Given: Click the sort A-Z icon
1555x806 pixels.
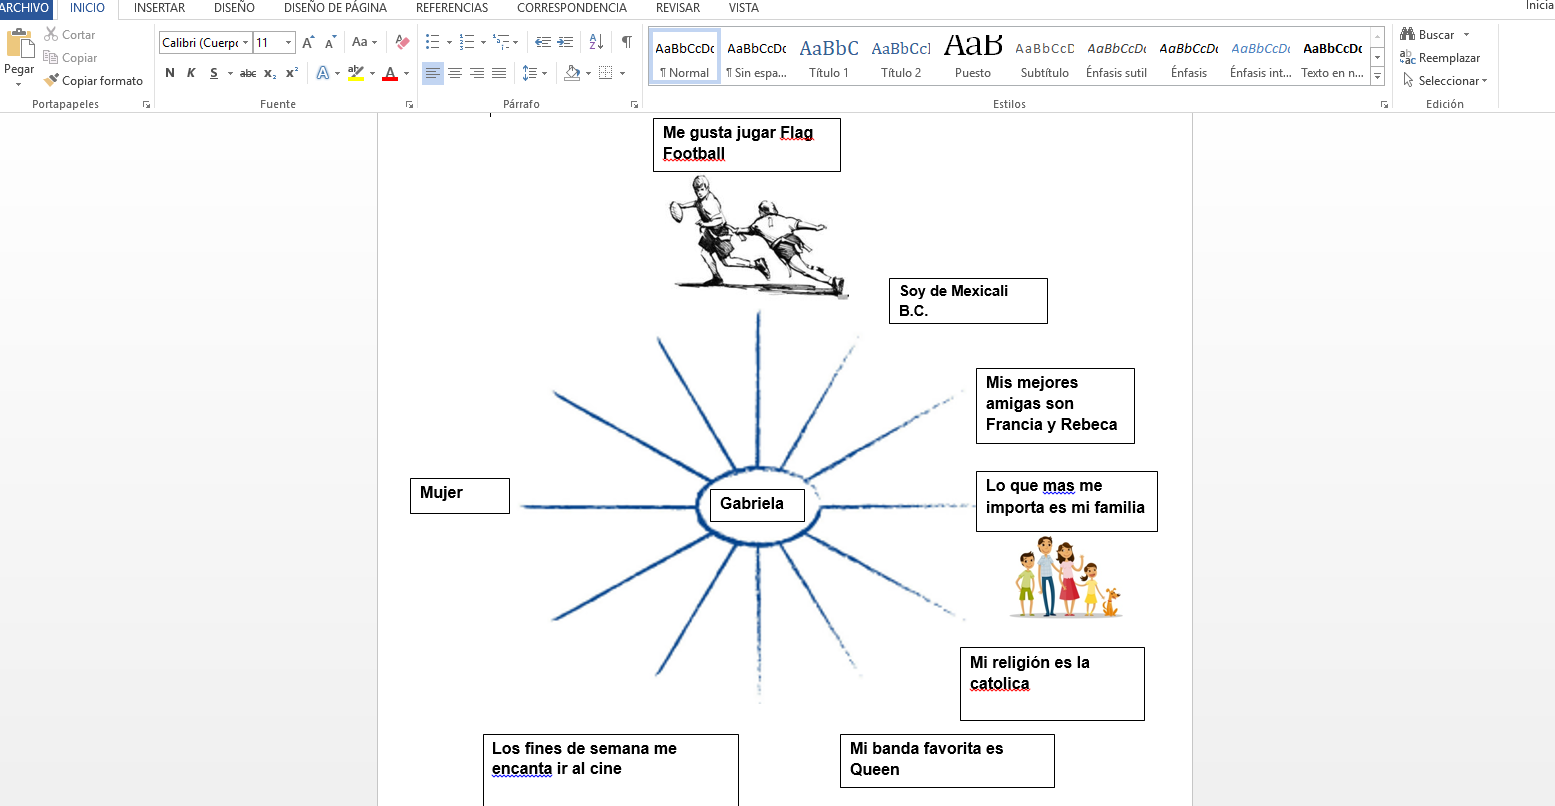Looking at the screenshot, I should tap(596, 42).
